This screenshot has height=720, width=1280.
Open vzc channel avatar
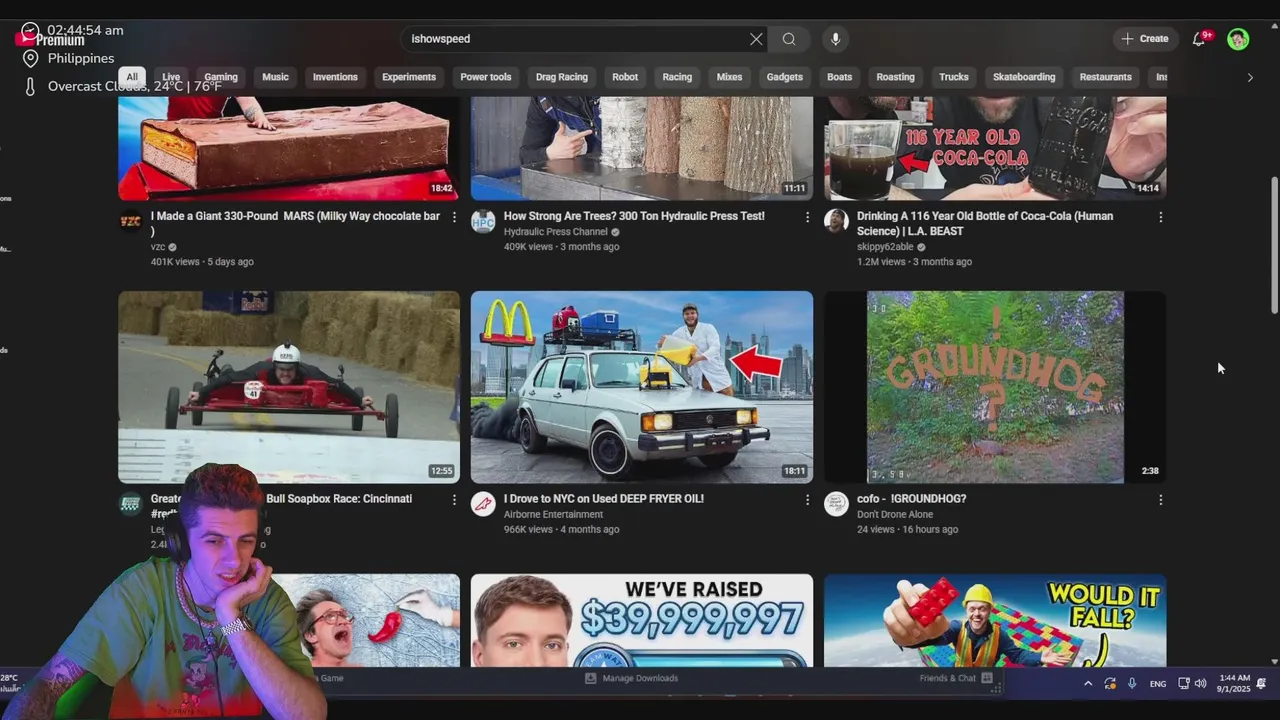130,221
